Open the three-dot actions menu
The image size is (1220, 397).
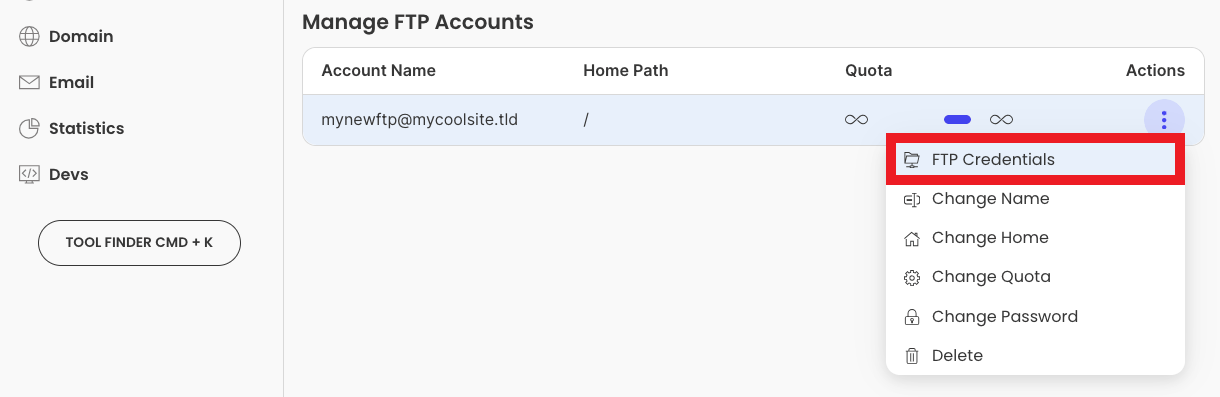(x=1164, y=120)
